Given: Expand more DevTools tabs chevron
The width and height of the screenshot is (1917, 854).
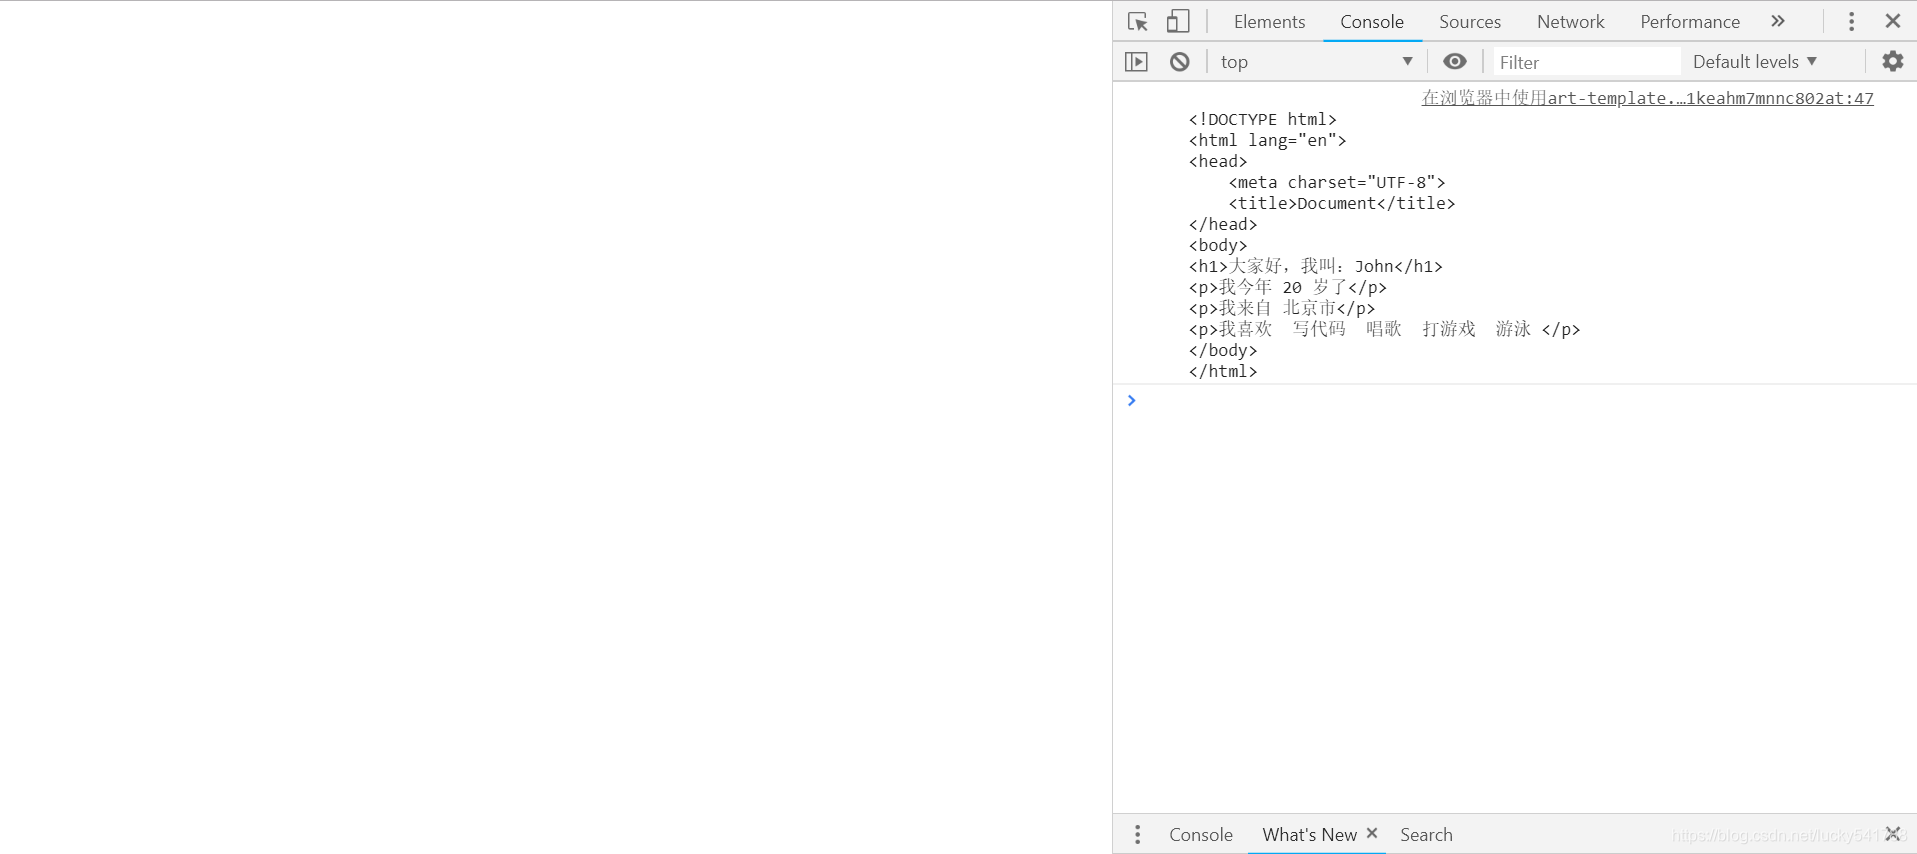Looking at the screenshot, I should tap(1777, 21).
